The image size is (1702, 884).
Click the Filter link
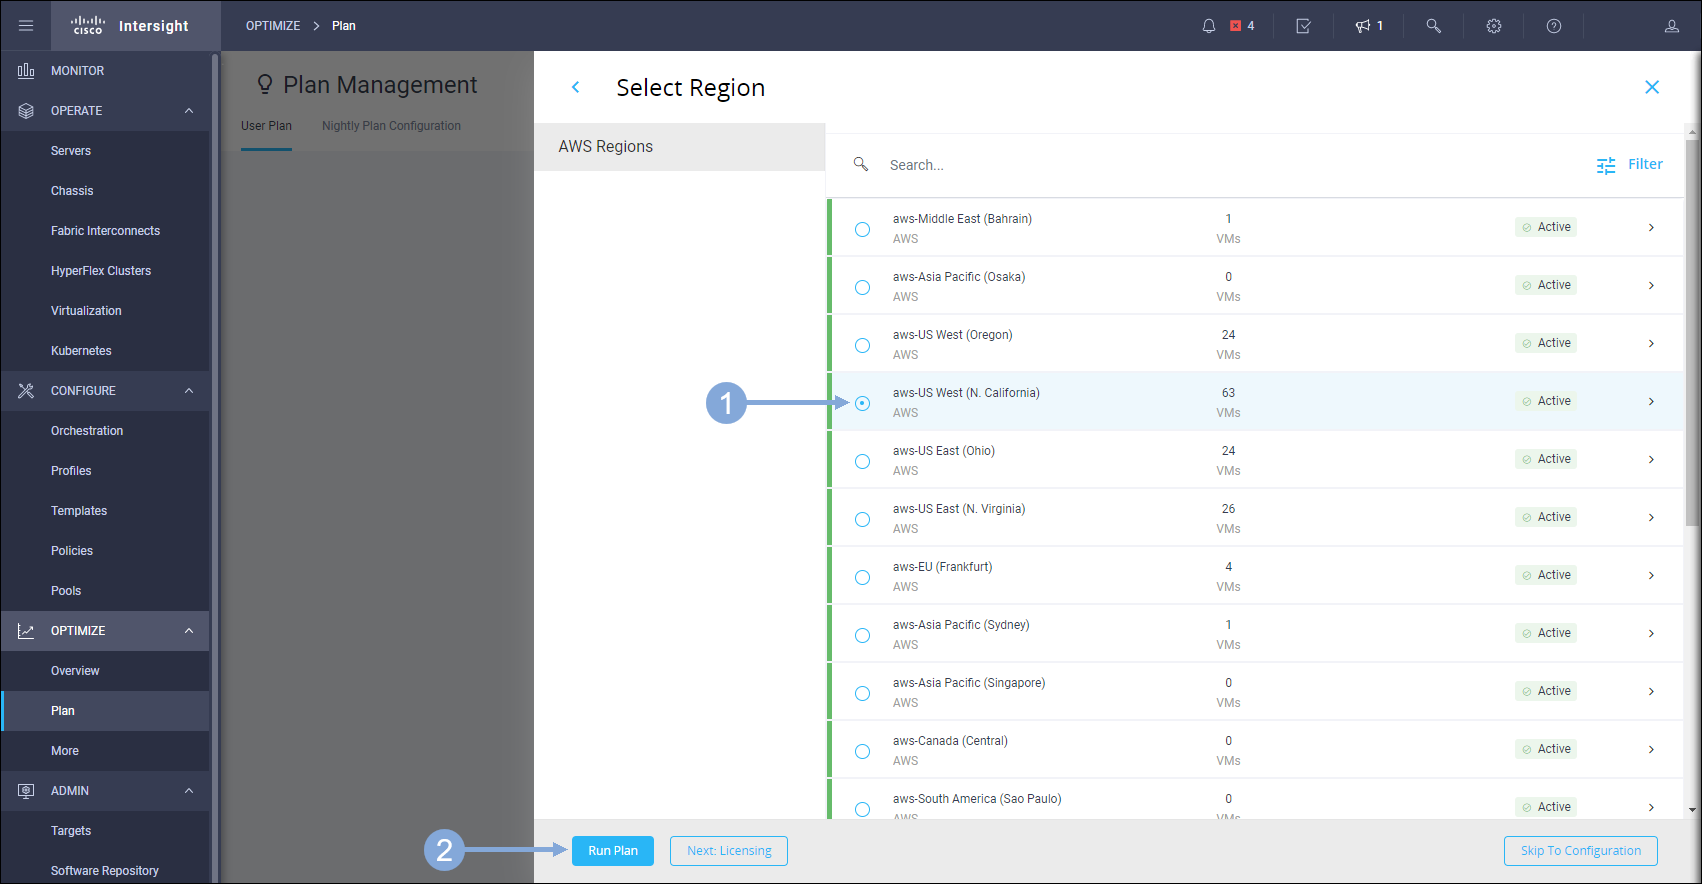[x=1645, y=164]
